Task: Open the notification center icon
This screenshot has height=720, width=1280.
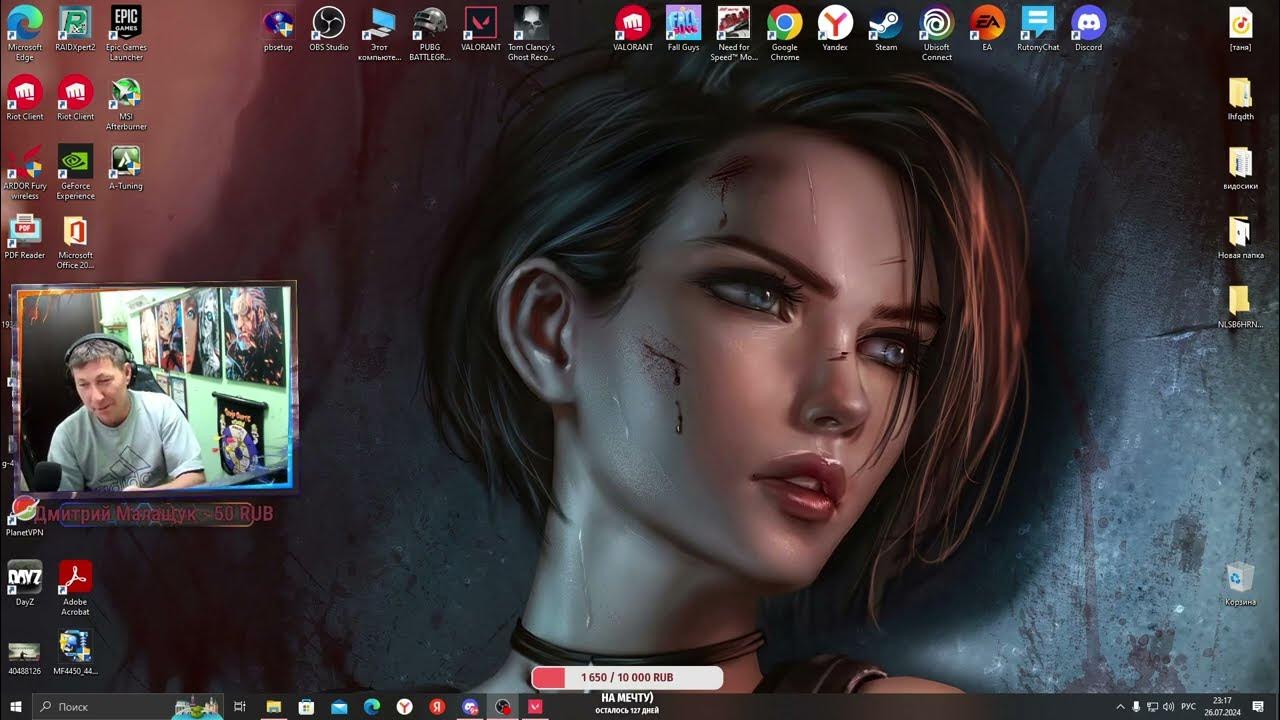Action: (1258, 707)
